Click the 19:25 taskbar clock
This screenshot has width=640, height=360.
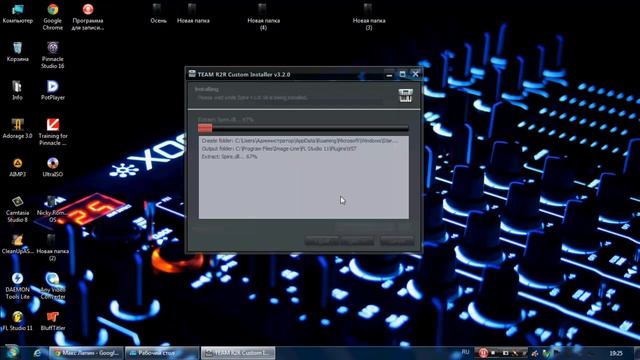pos(616,353)
